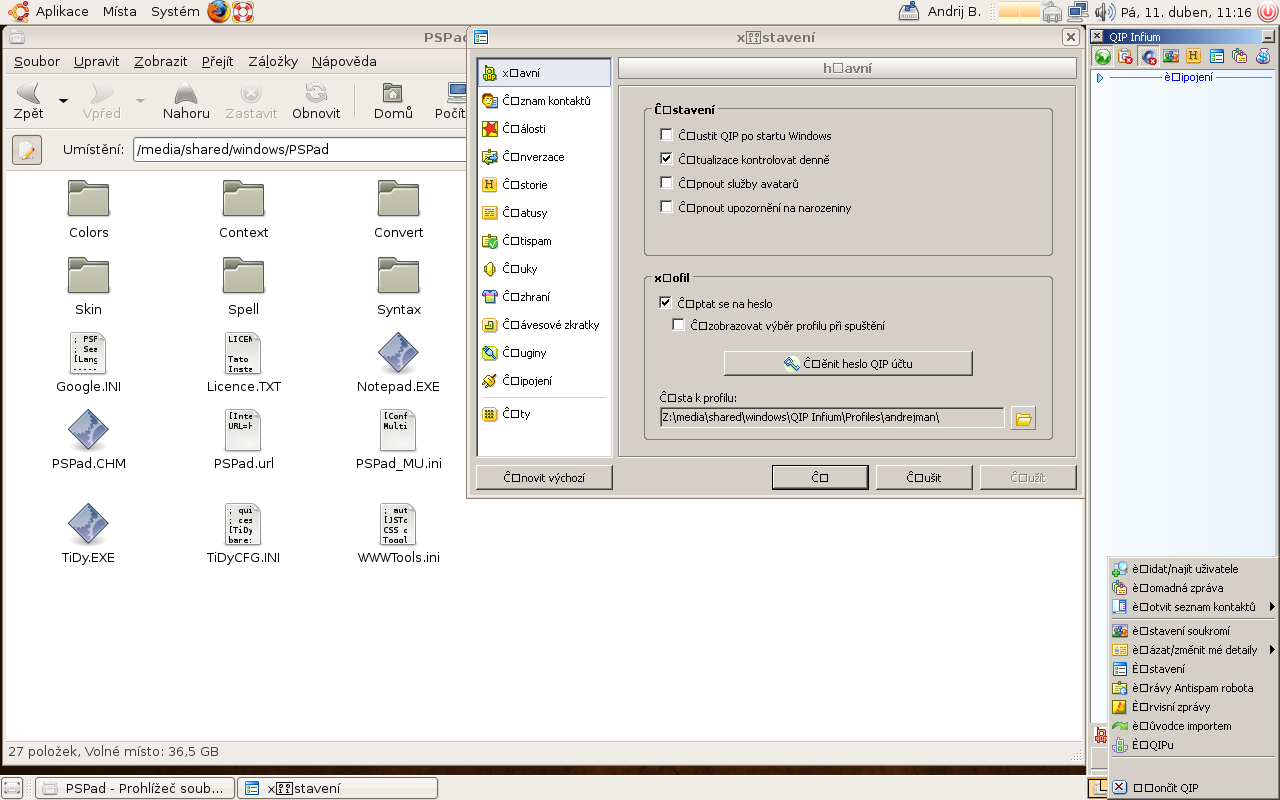Click Obnovit reload button in file browser
Screen dimensions: 1280x800
click(316, 100)
